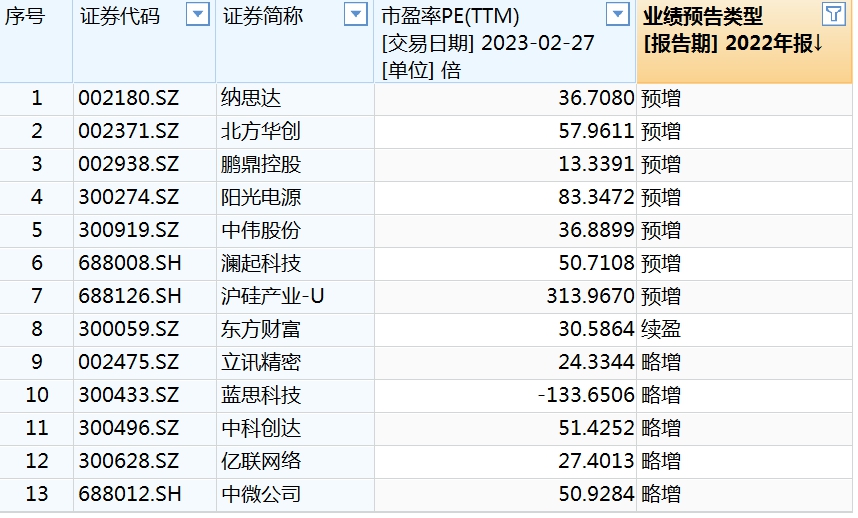Select PE value 50.7108

(x=596, y=263)
